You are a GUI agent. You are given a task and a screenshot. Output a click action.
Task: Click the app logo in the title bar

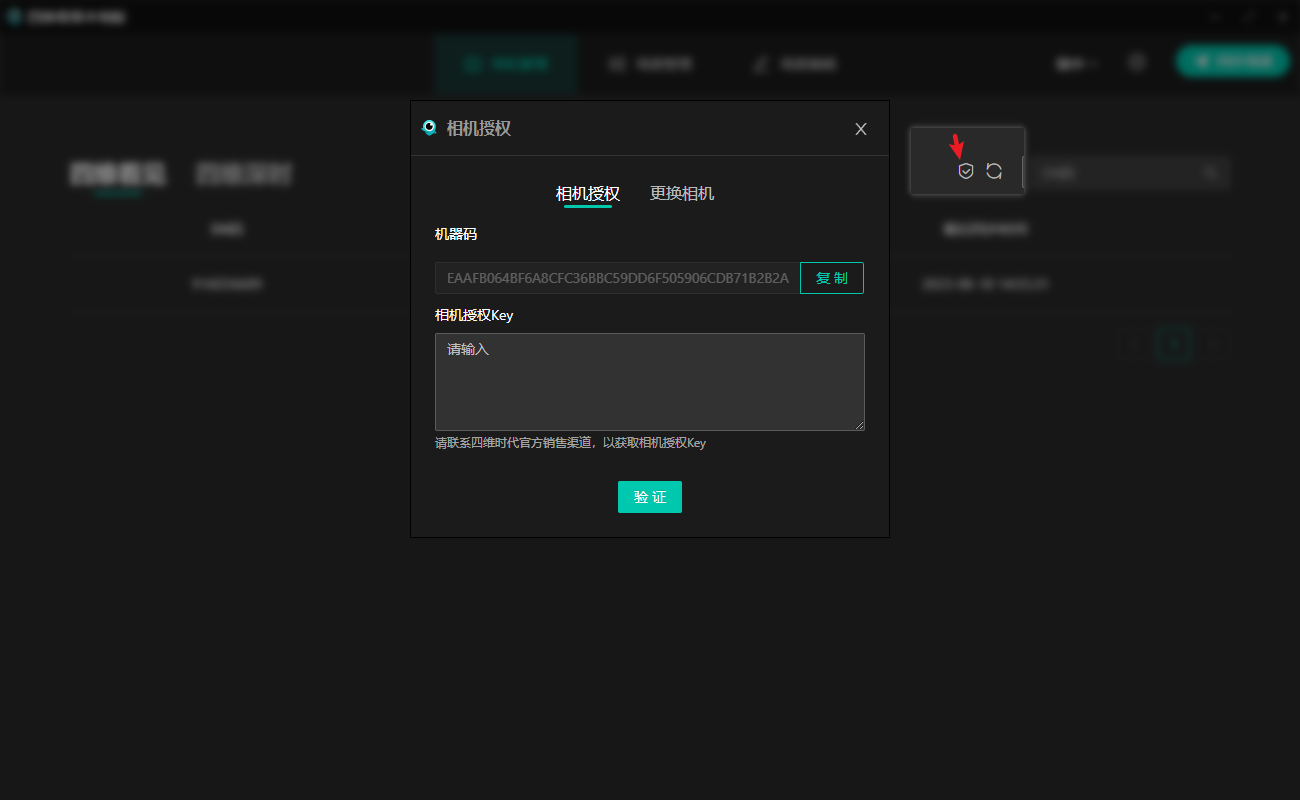[15, 17]
